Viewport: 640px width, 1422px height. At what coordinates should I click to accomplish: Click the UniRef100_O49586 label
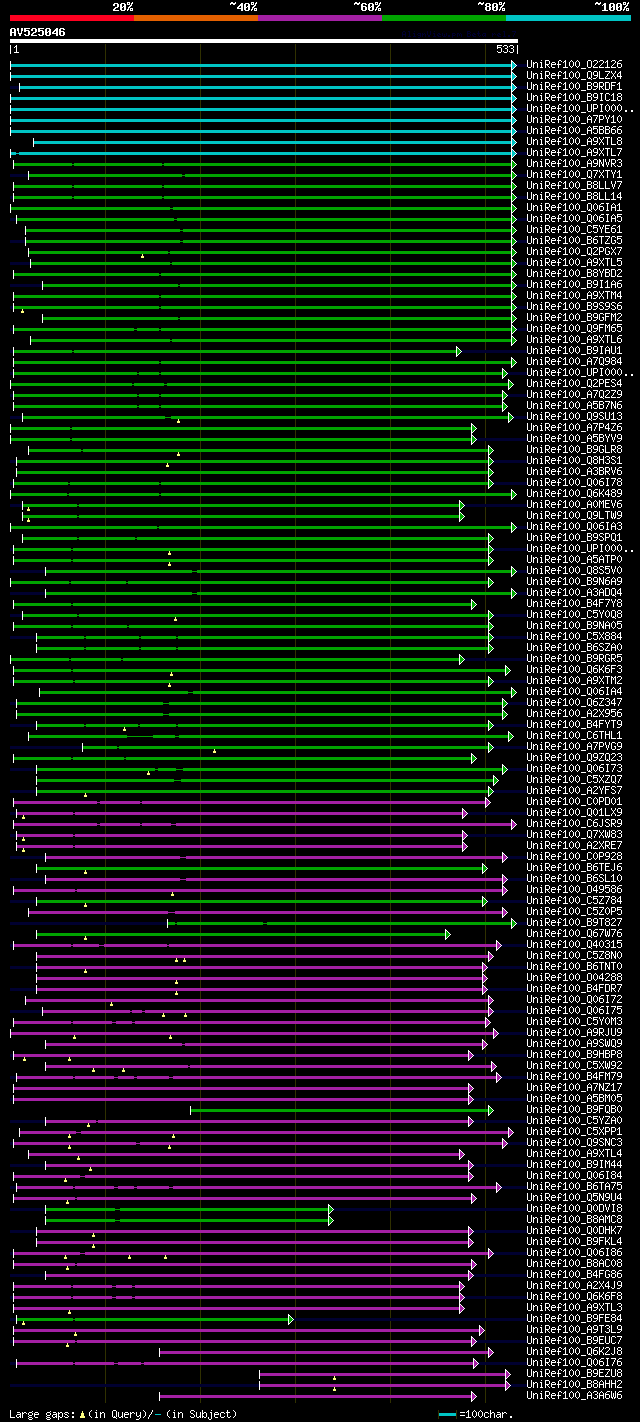(574, 889)
